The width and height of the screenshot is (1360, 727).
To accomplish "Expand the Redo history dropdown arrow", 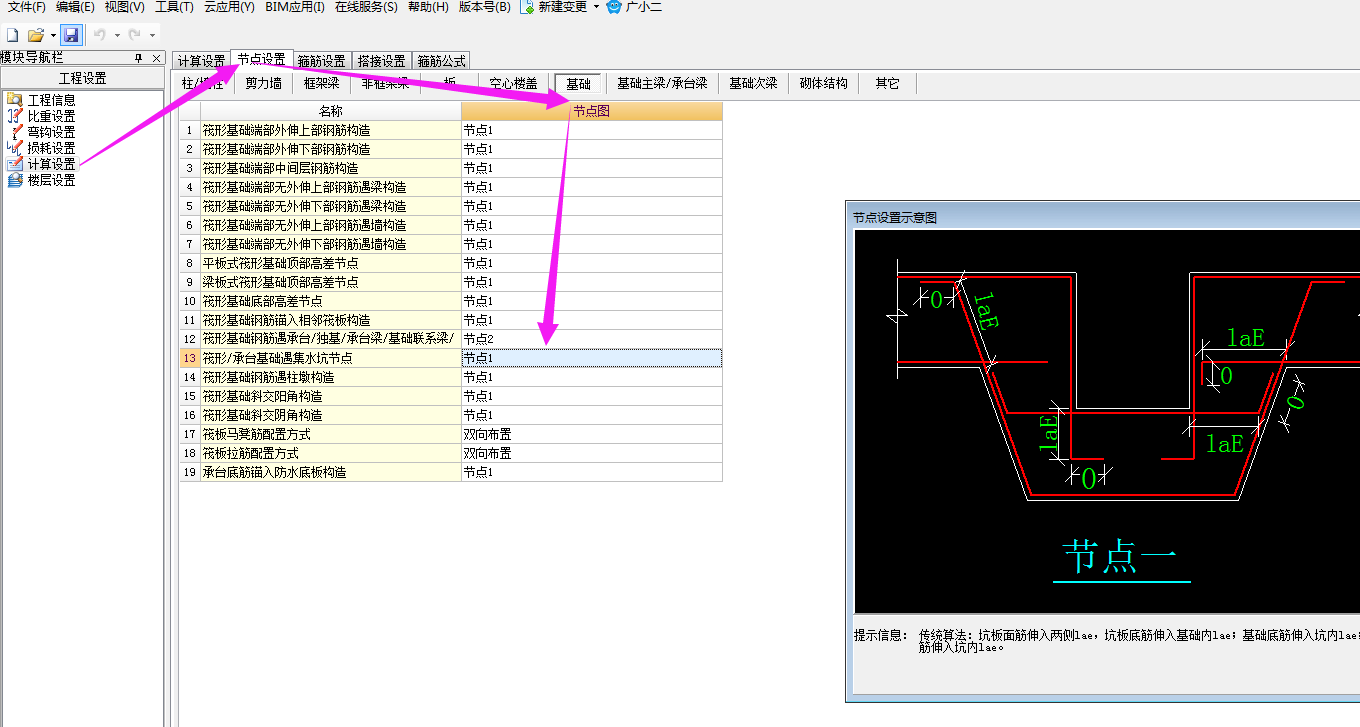I will pyautogui.click(x=152, y=35).
